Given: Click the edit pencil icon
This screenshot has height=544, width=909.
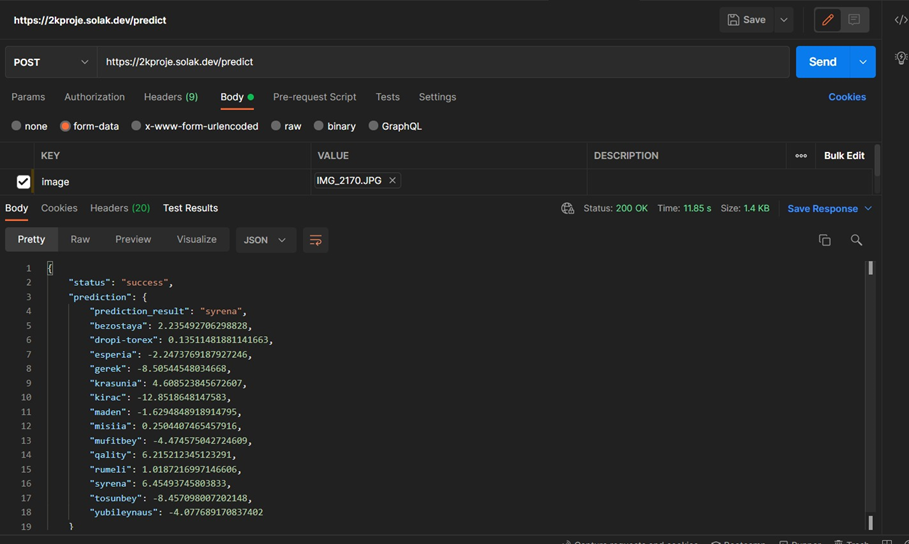Looking at the screenshot, I should point(827,20).
